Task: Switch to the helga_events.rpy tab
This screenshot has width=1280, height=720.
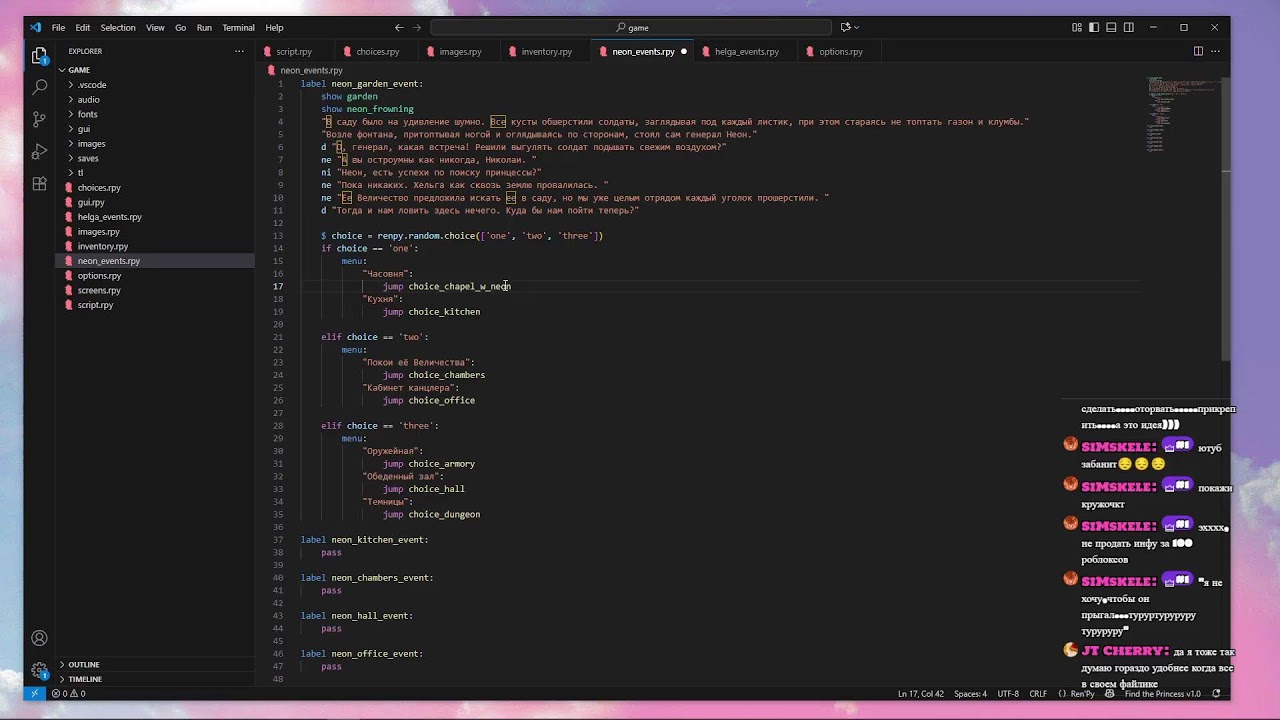Action: click(746, 51)
